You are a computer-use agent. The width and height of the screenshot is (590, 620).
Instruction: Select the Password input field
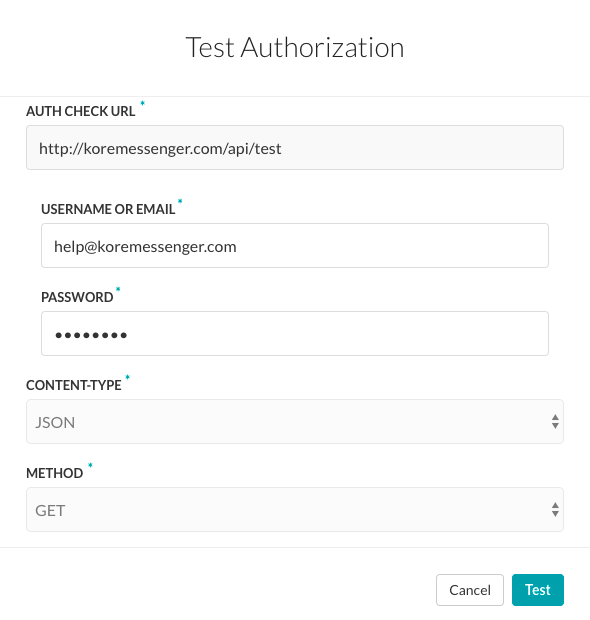tap(295, 333)
